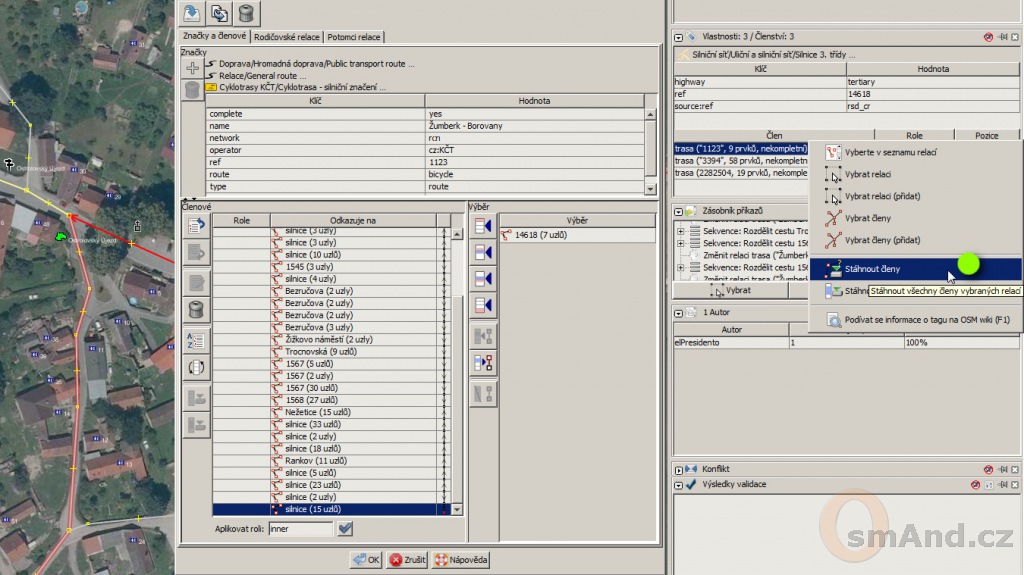Click the apply-changes icon above the relation tabs
The width and height of the screenshot is (1024, 575).
click(x=191, y=13)
